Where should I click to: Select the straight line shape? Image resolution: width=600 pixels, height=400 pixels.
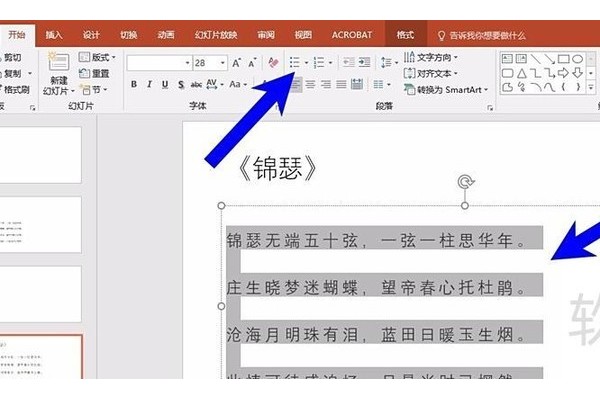pyautogui.click(x=535, y=59)
